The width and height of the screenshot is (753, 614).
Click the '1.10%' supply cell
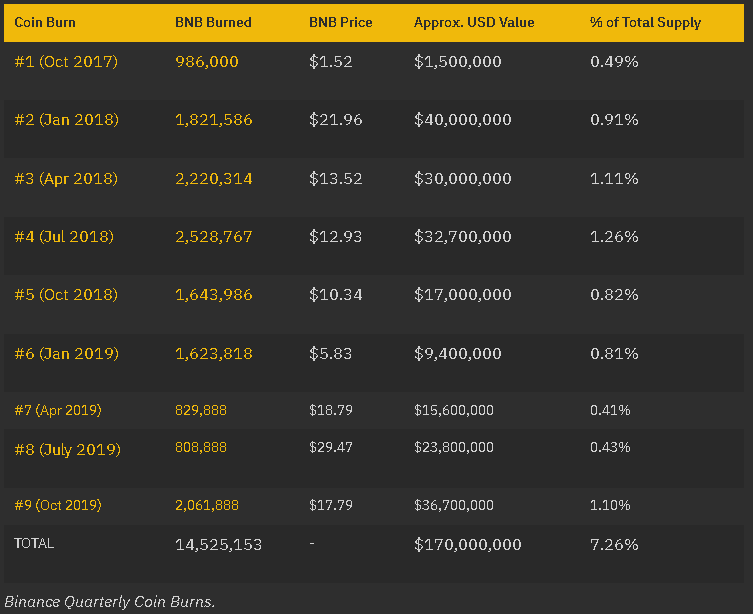(x=610, y=506)
